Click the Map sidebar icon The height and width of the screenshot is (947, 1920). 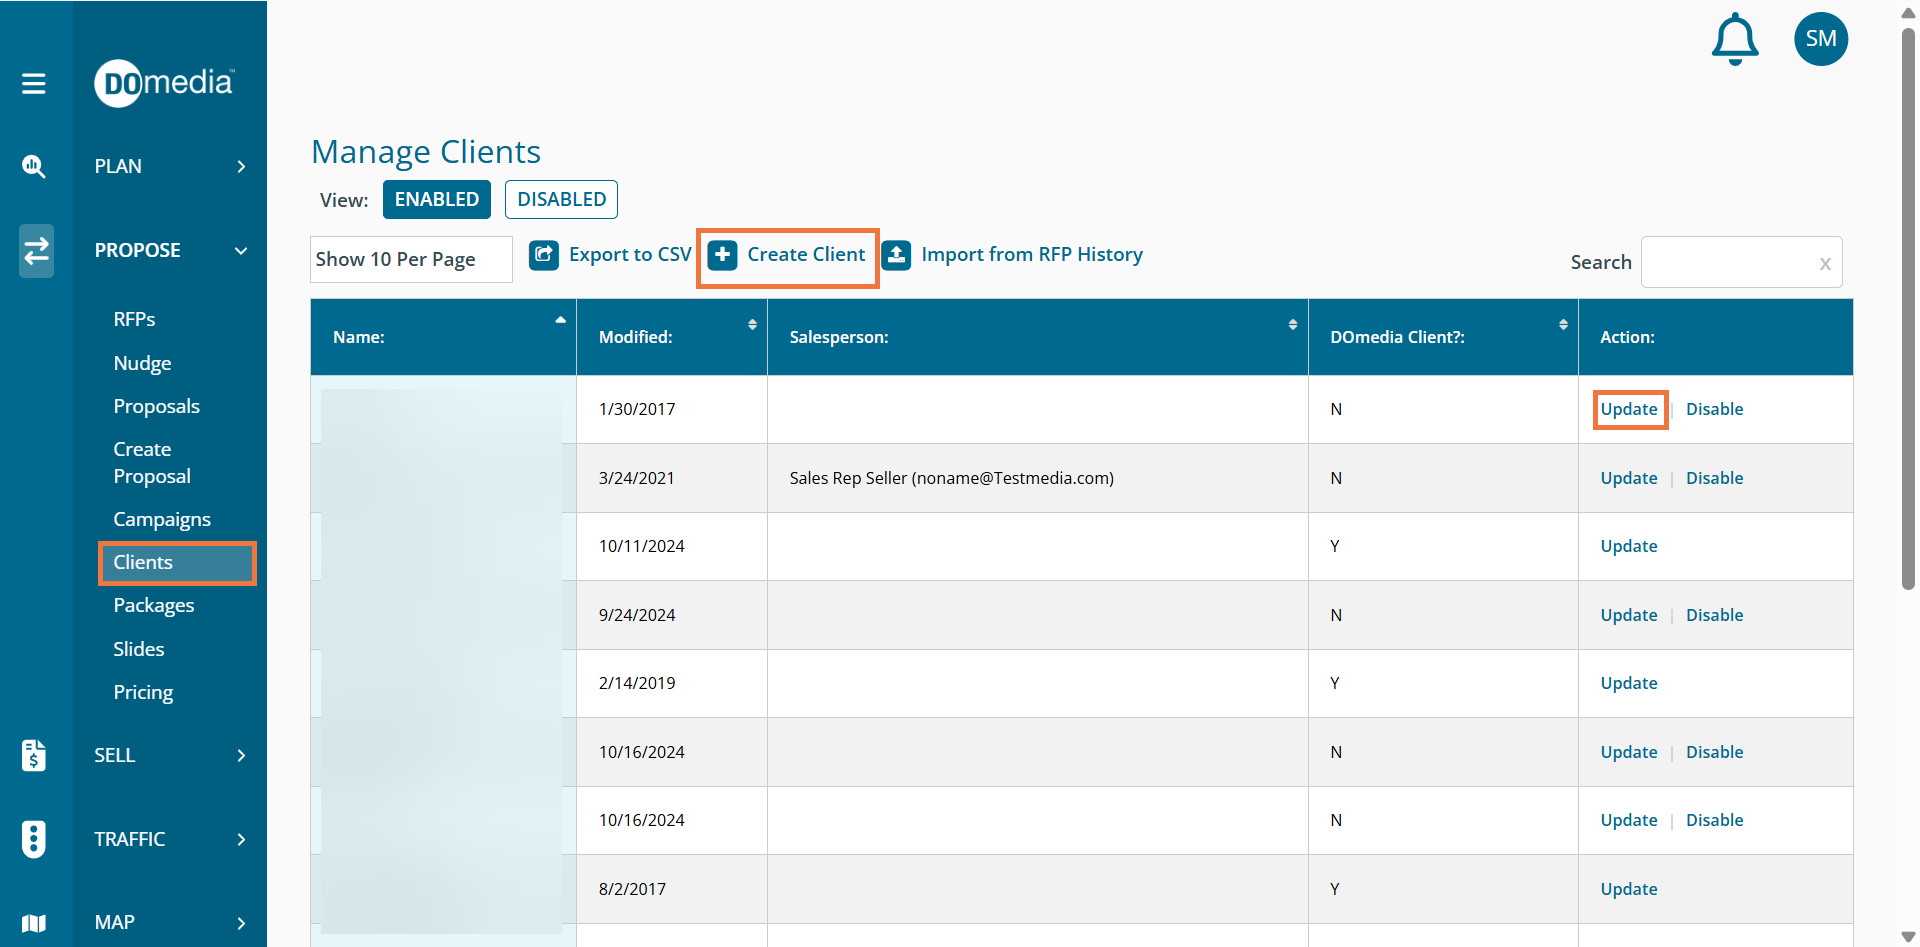click(34, 922)
